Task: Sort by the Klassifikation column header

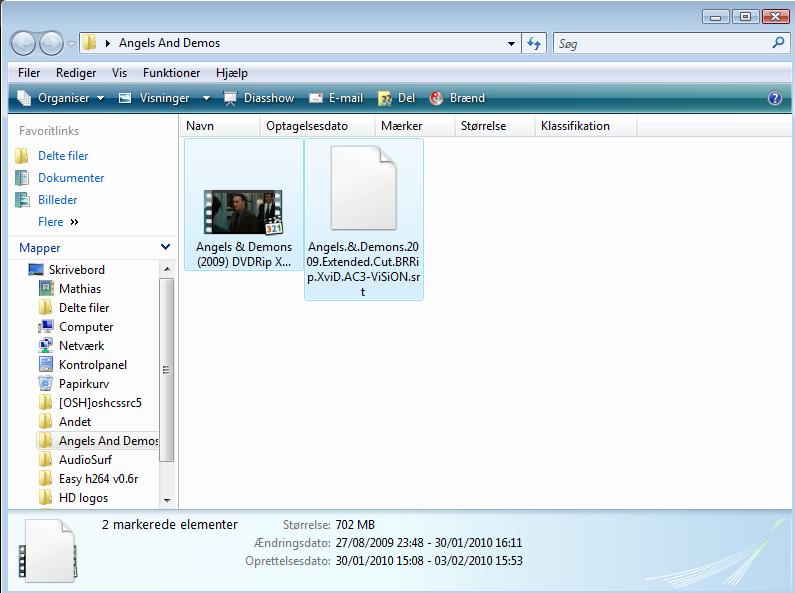Action: pyautogui.click(x=586, y=126)
